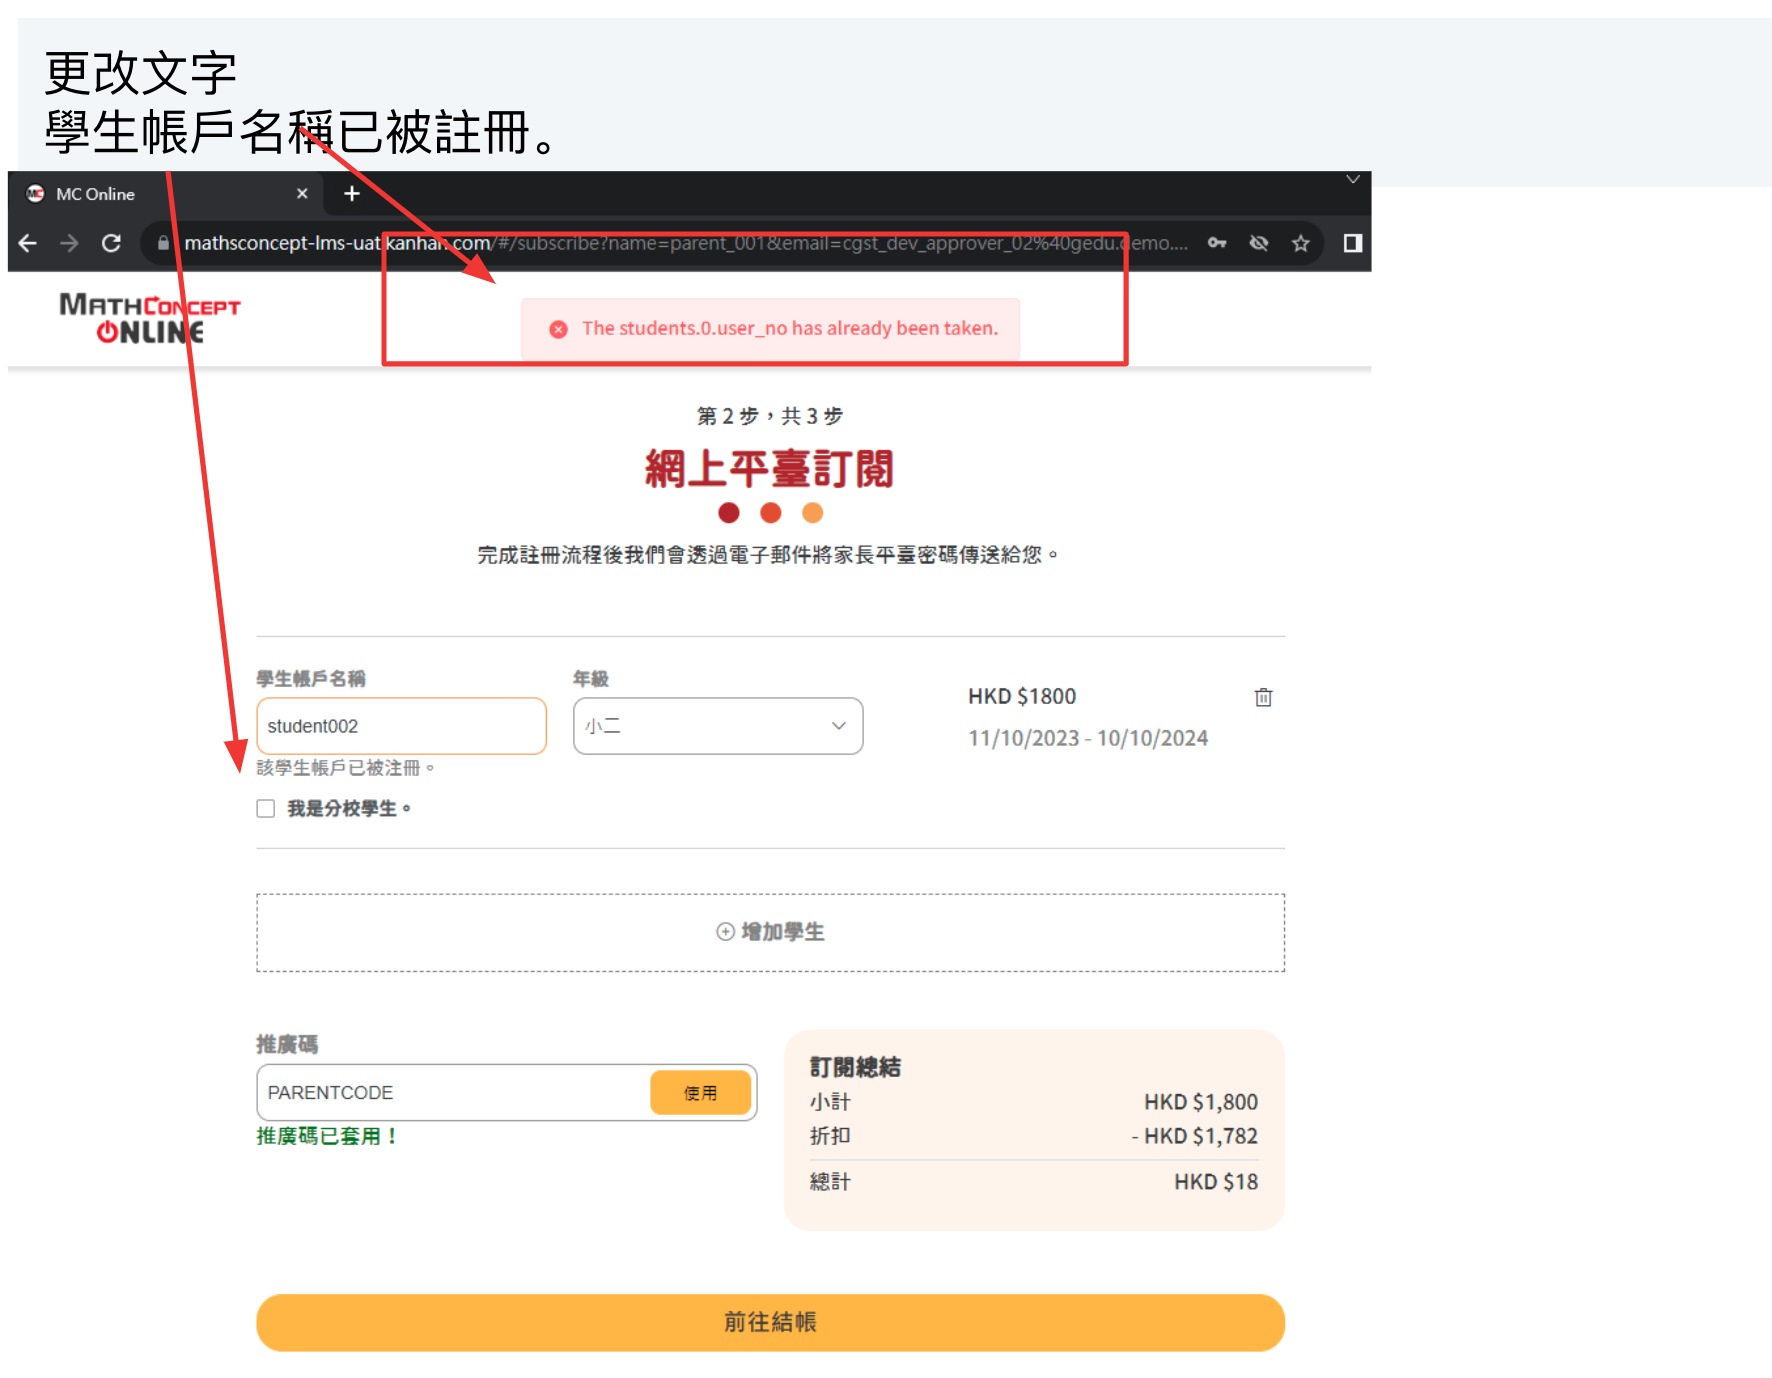This screenshot has height=1378, width=1772.
Task: Reload the page with the refresh icon
Action: point(111,243)
